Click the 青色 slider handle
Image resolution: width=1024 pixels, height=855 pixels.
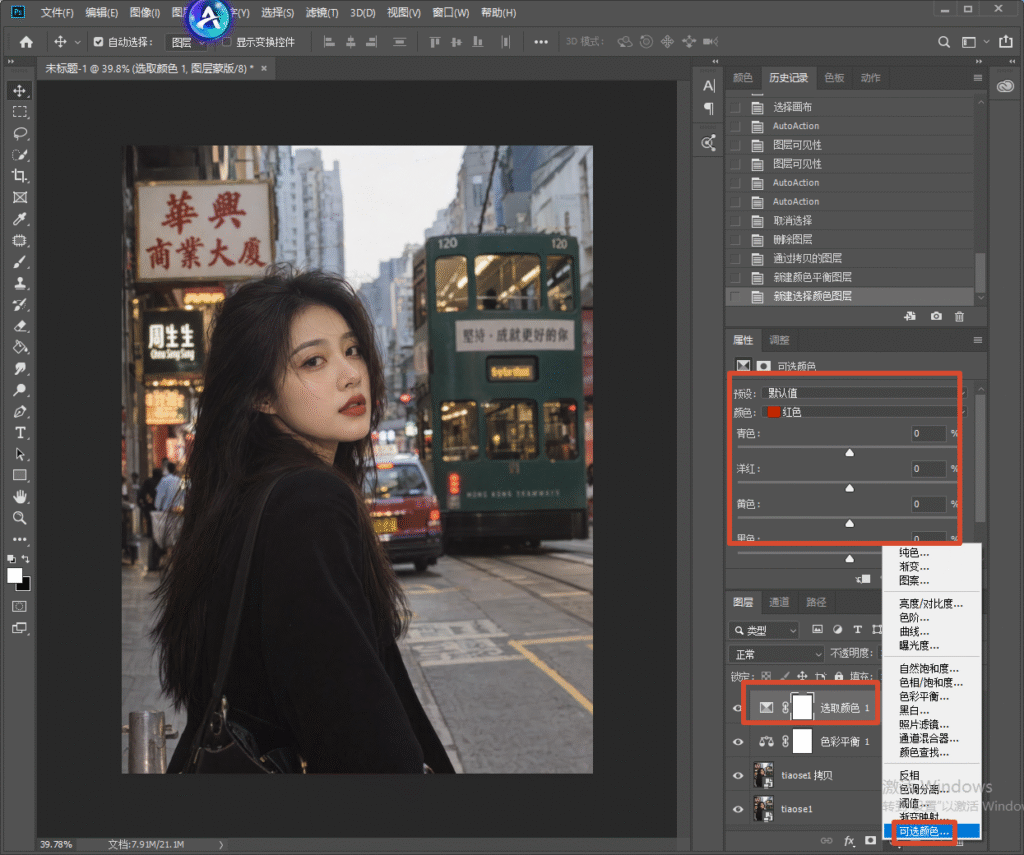850,452
